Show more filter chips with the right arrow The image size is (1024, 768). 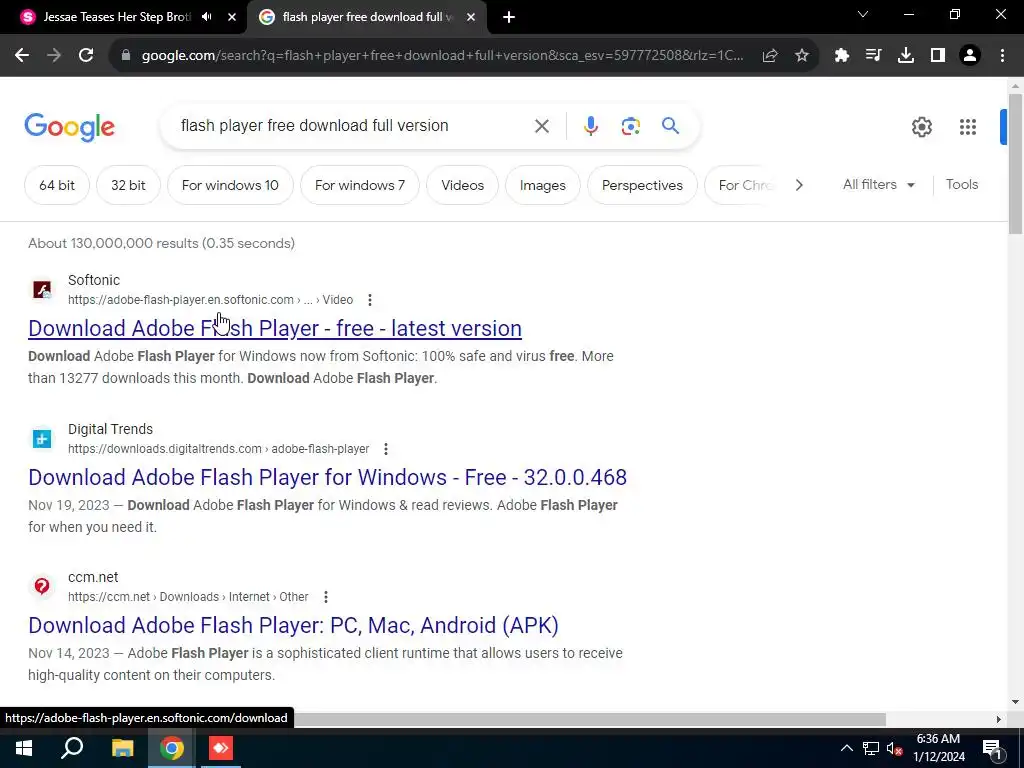[799, 185]
